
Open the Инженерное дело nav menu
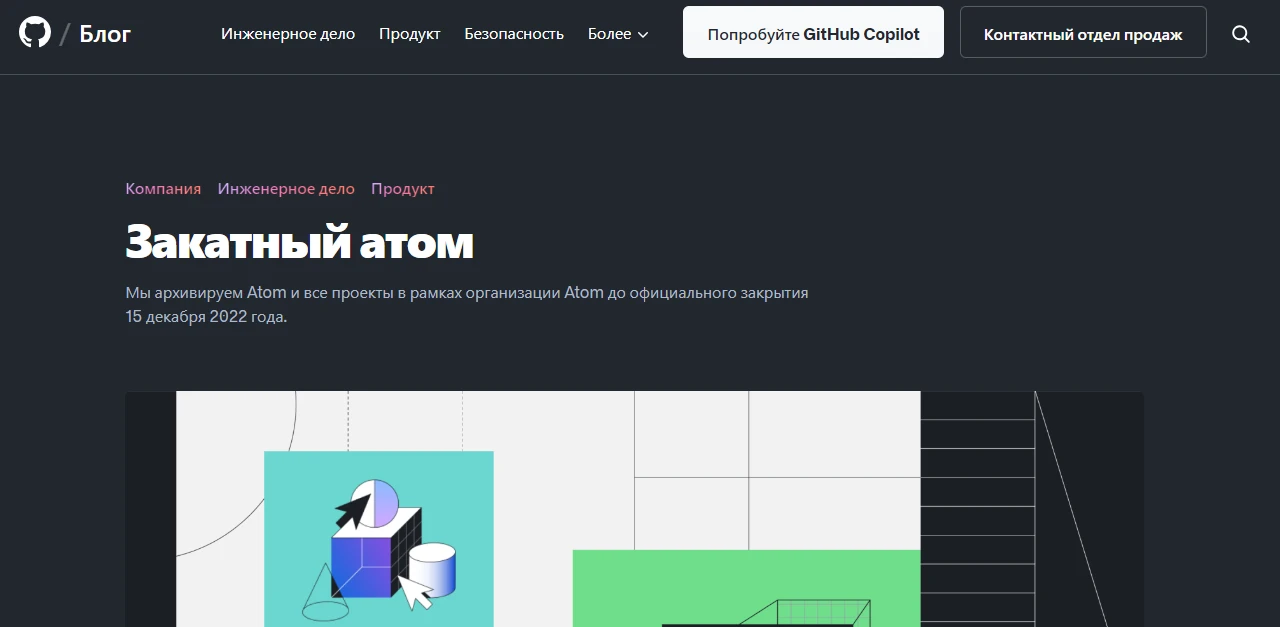click(x=288, y=34)
